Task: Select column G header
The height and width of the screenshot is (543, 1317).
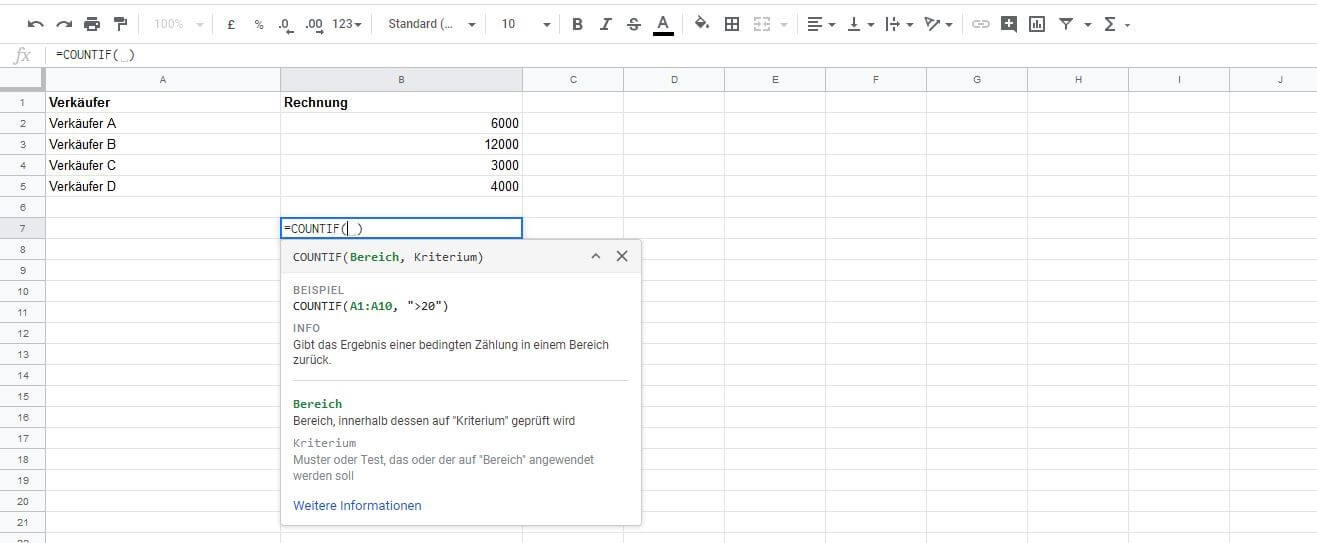Action: pyautogui.click(x=977, y=80)
